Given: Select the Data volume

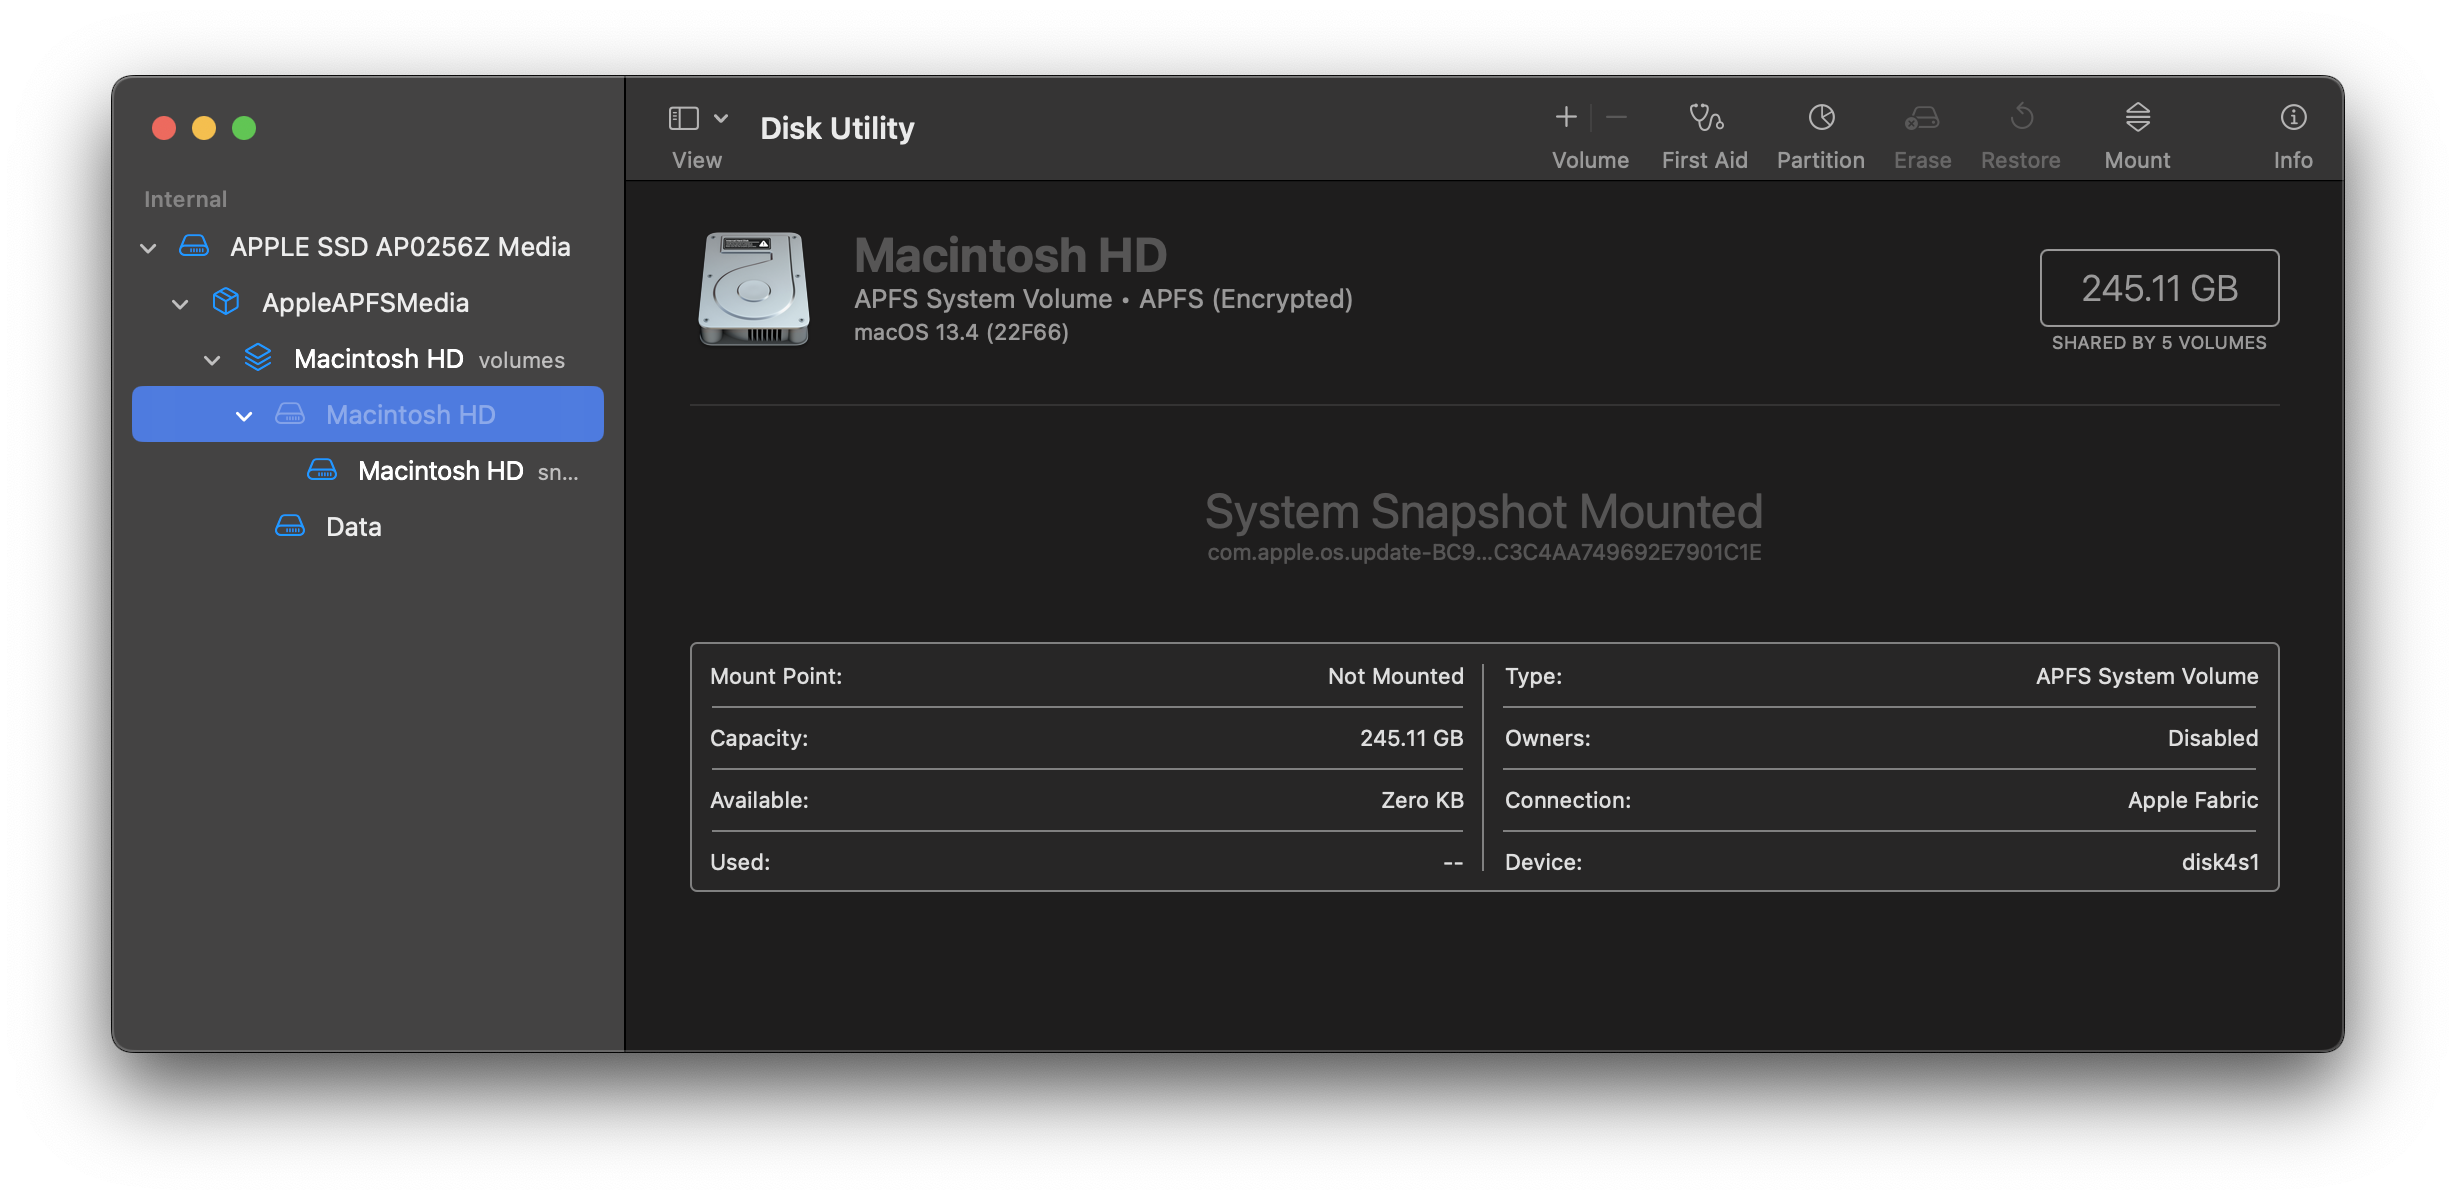Looking at the screenshot, I should coord(353,527).
